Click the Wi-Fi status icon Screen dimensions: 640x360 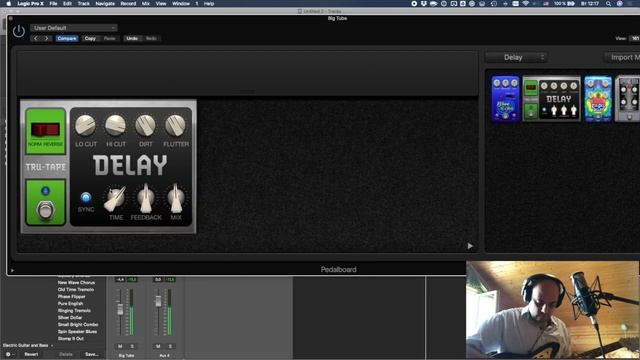[x=526, y=4]
